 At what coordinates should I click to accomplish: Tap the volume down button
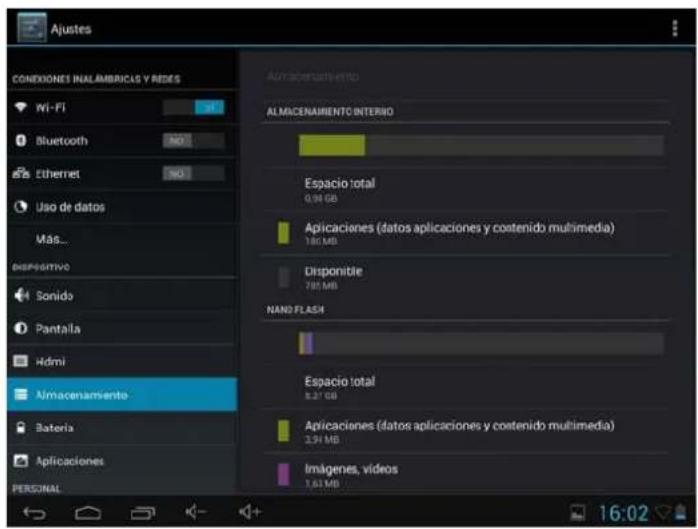195,512
